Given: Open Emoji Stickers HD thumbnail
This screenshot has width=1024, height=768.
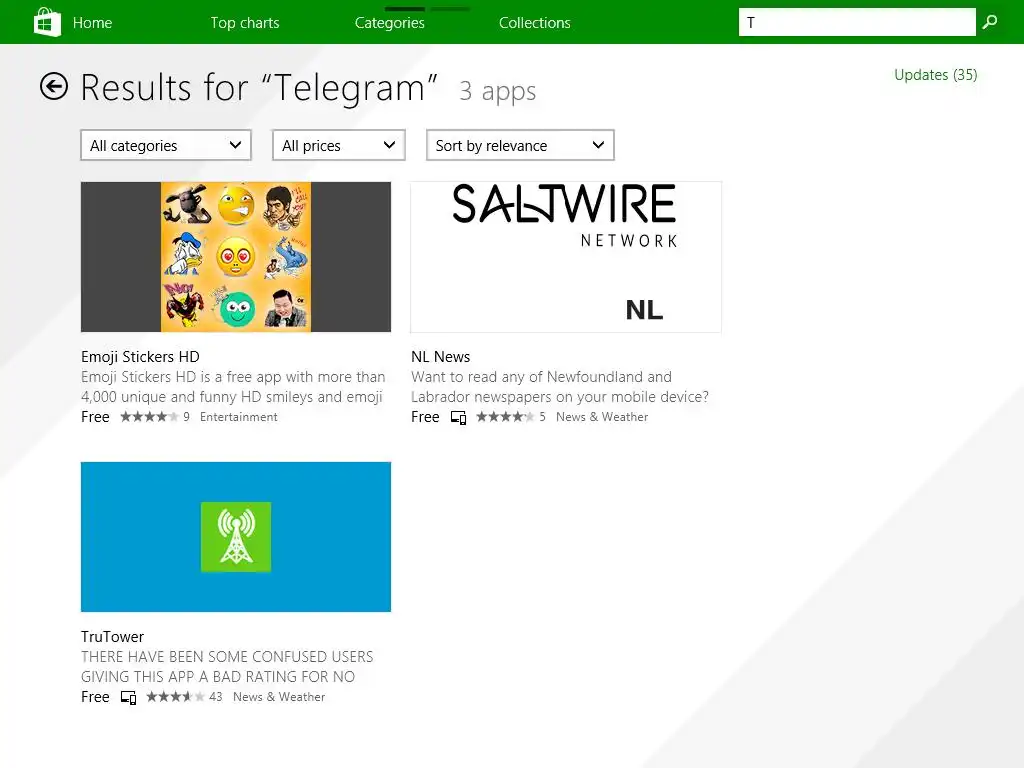Looking at the screenshot, I should click(236, 257).
